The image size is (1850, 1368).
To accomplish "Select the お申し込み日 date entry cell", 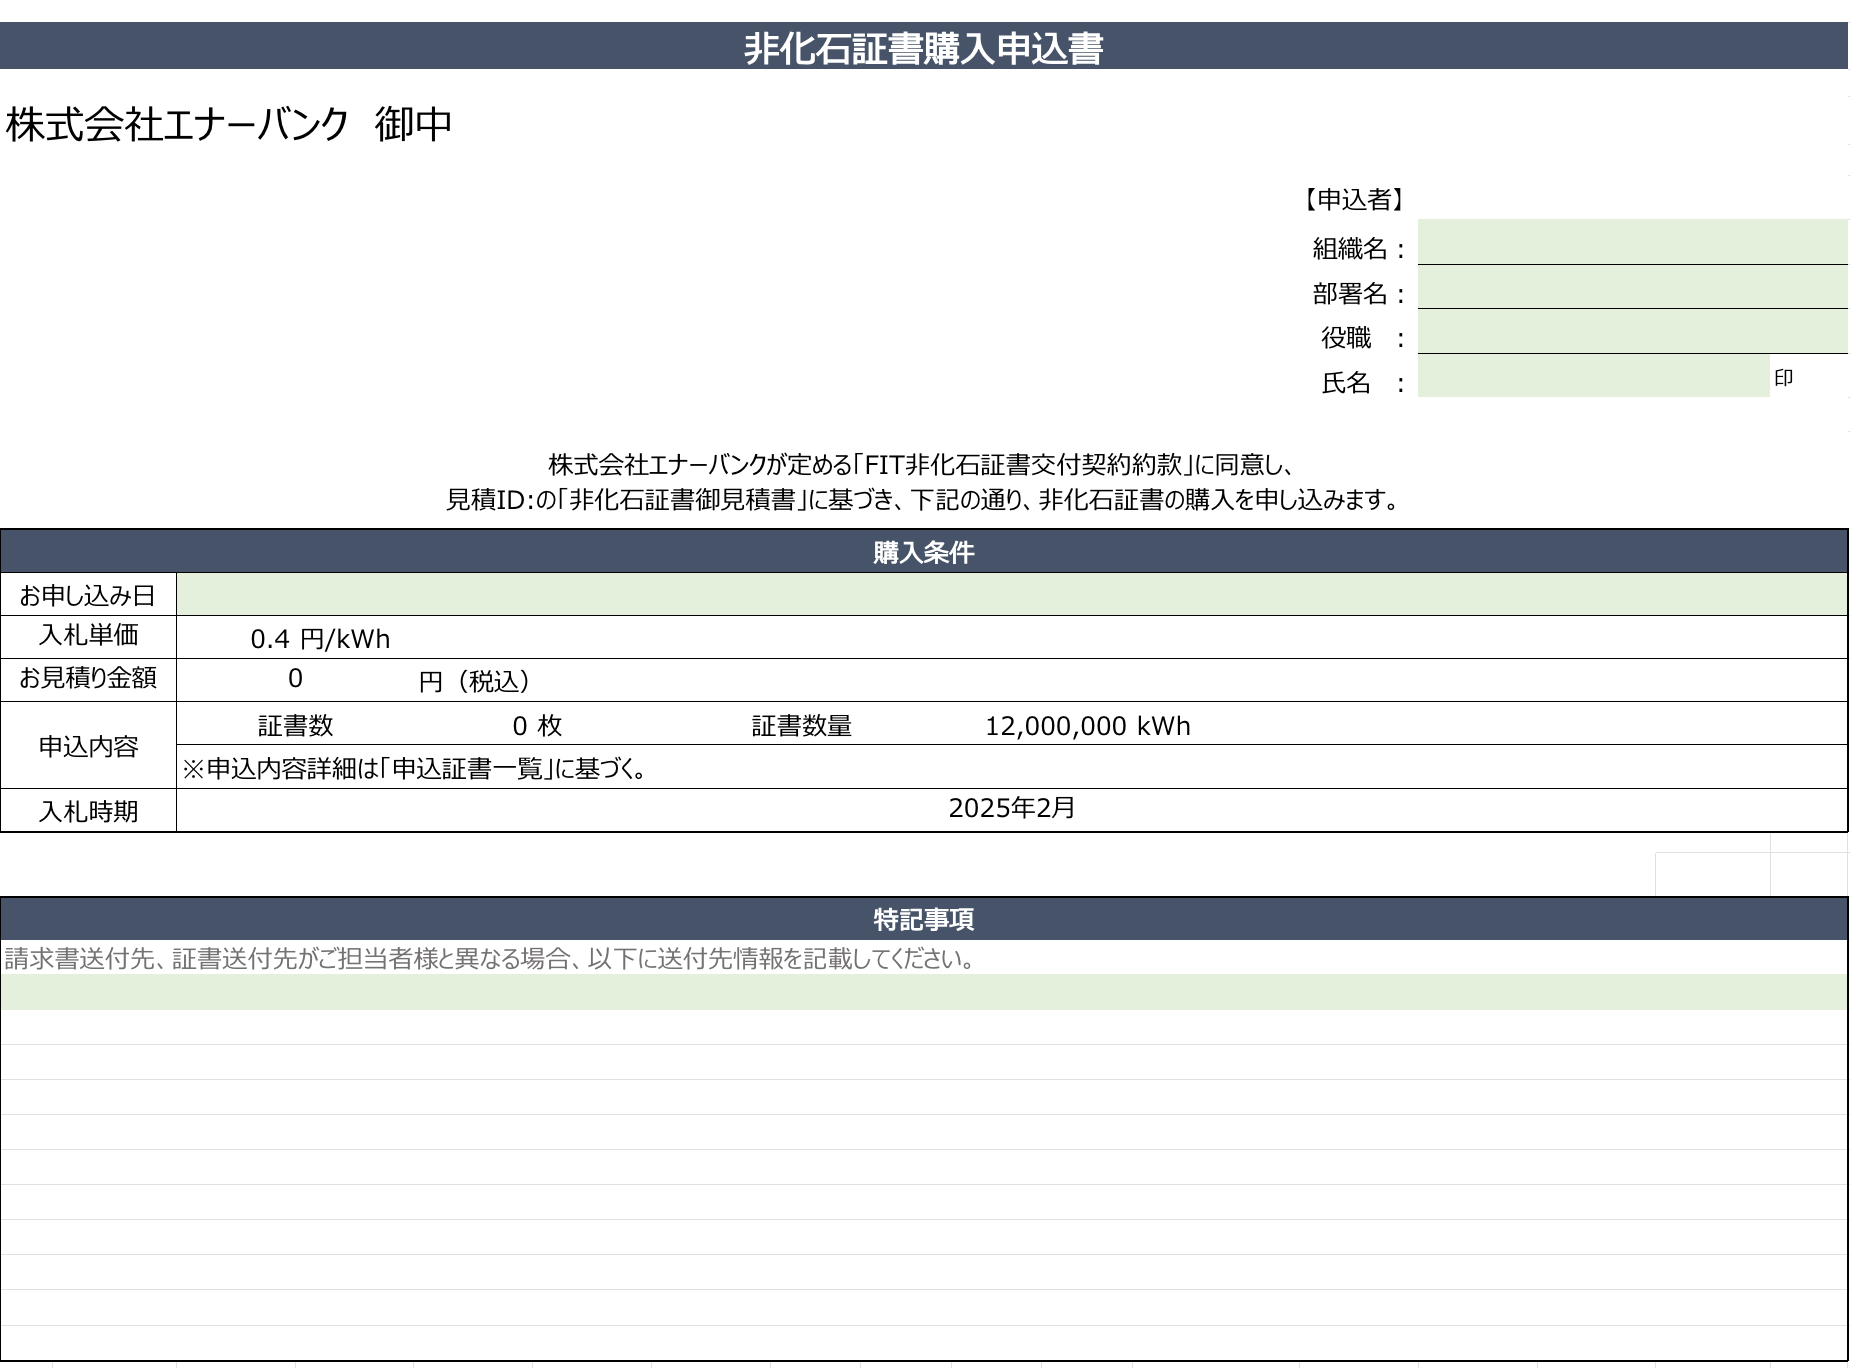I will [1011, 594].
